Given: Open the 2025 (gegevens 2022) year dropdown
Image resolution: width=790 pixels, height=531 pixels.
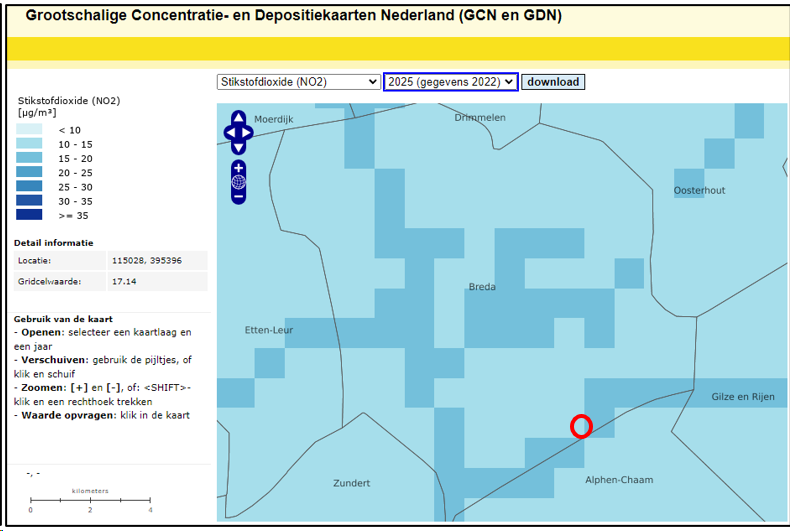Looking at the screenshot, I should coord(450,82).
